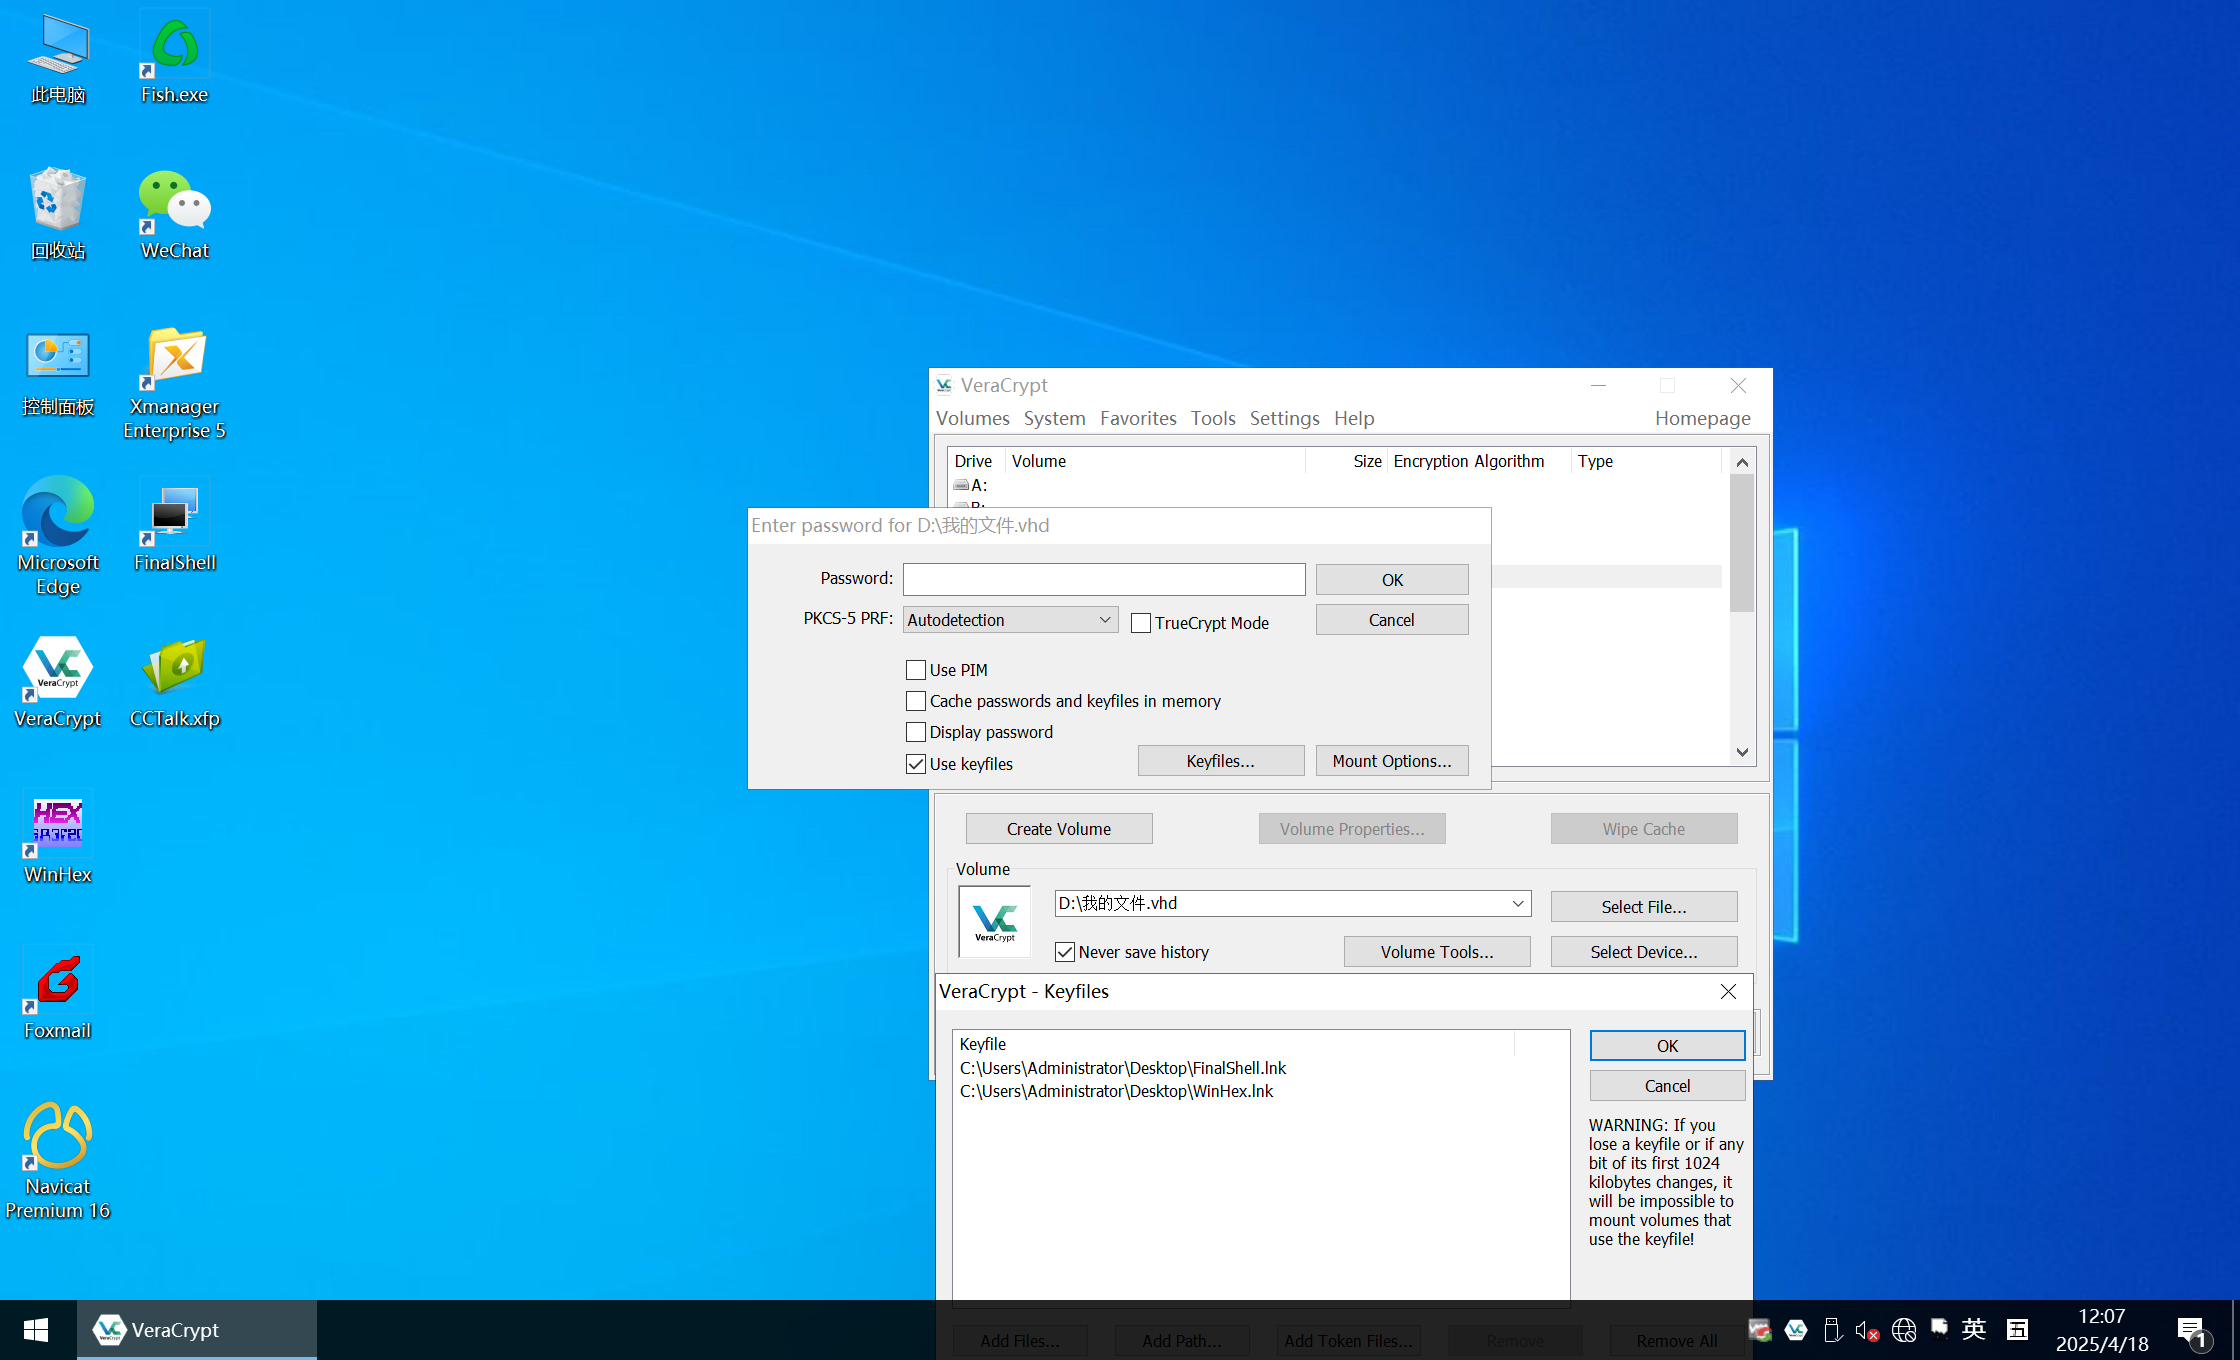The height and width of the screenshot is (1360, 2240).
Task: Select FinalShell.lnk keyfile entry
Action: (1123, 1068)
